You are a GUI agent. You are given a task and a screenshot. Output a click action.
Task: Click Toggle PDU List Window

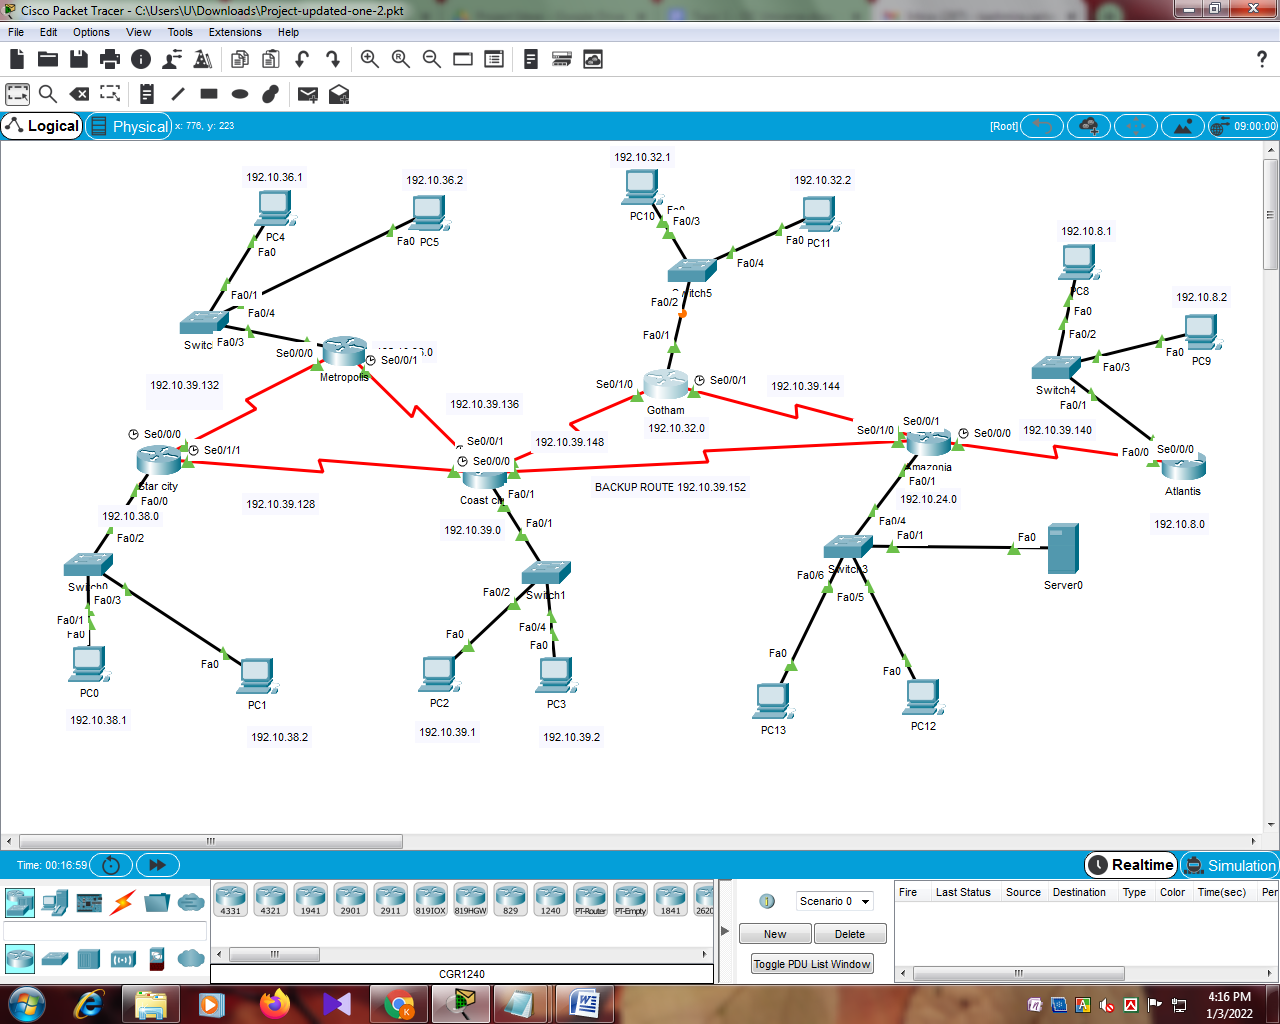tap(811, 963)
